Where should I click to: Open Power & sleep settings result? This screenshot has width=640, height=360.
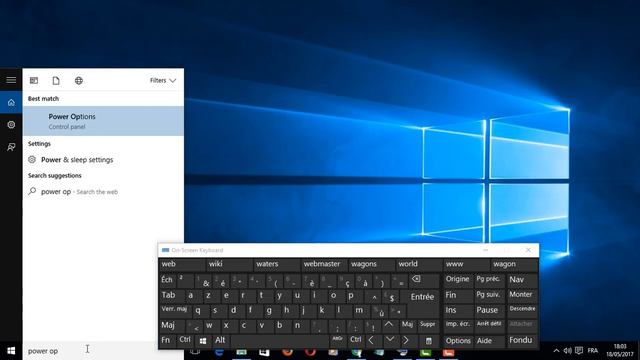tap(103, 160)
